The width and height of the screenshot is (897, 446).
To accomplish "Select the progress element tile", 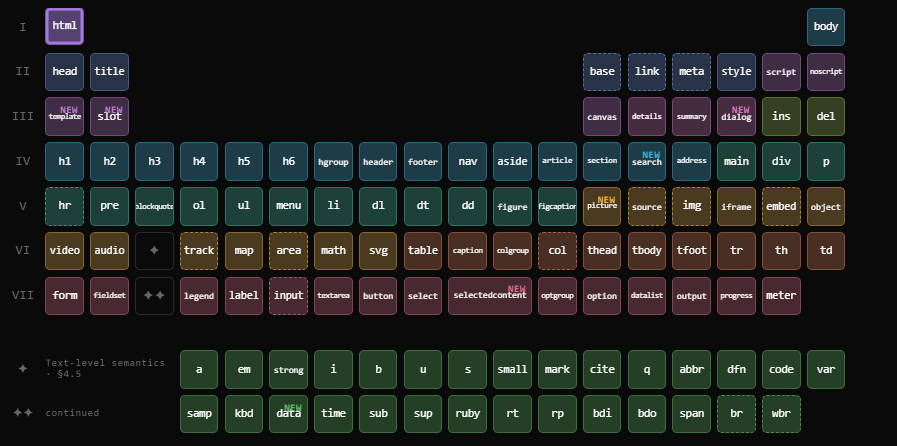I will (x=736, y=296).
